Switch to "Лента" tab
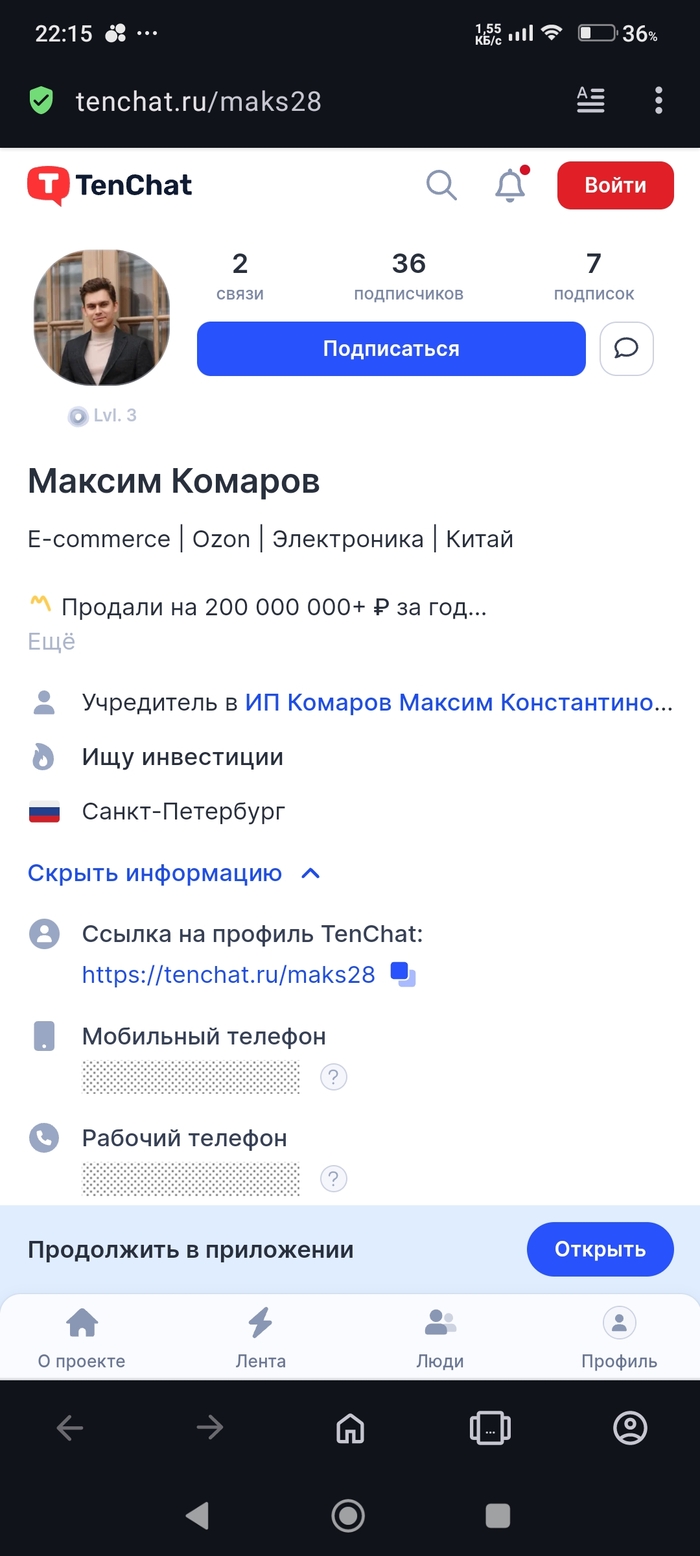700x1556 pixels. point(260,1338)
